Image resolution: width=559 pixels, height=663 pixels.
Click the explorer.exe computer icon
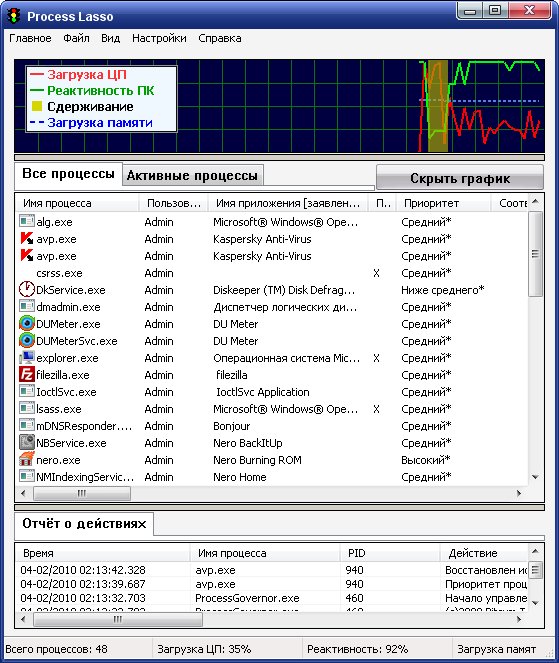[x=27, y=357]
